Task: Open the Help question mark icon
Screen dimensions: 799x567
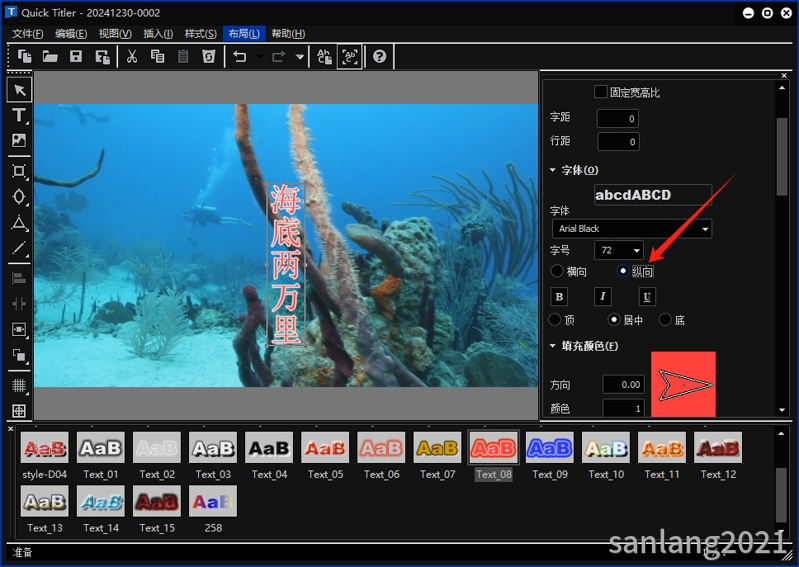Action: pyautogui.click(x=380, y=56)
